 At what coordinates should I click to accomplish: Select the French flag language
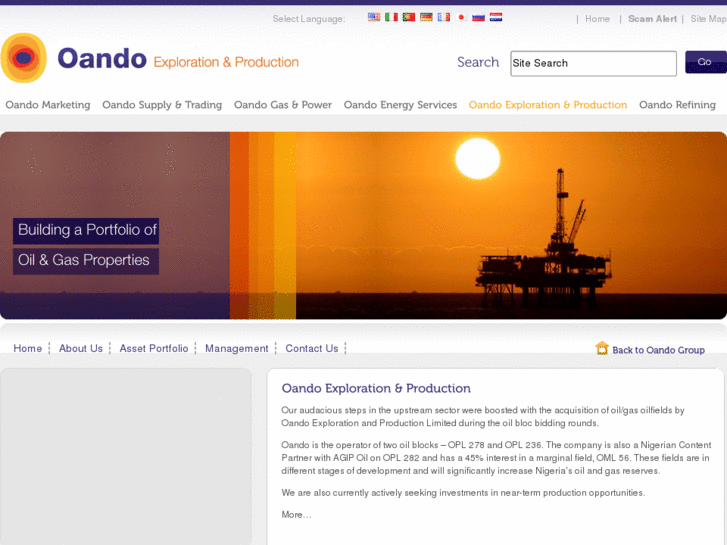pyautogui.click(x=444, y=17)
